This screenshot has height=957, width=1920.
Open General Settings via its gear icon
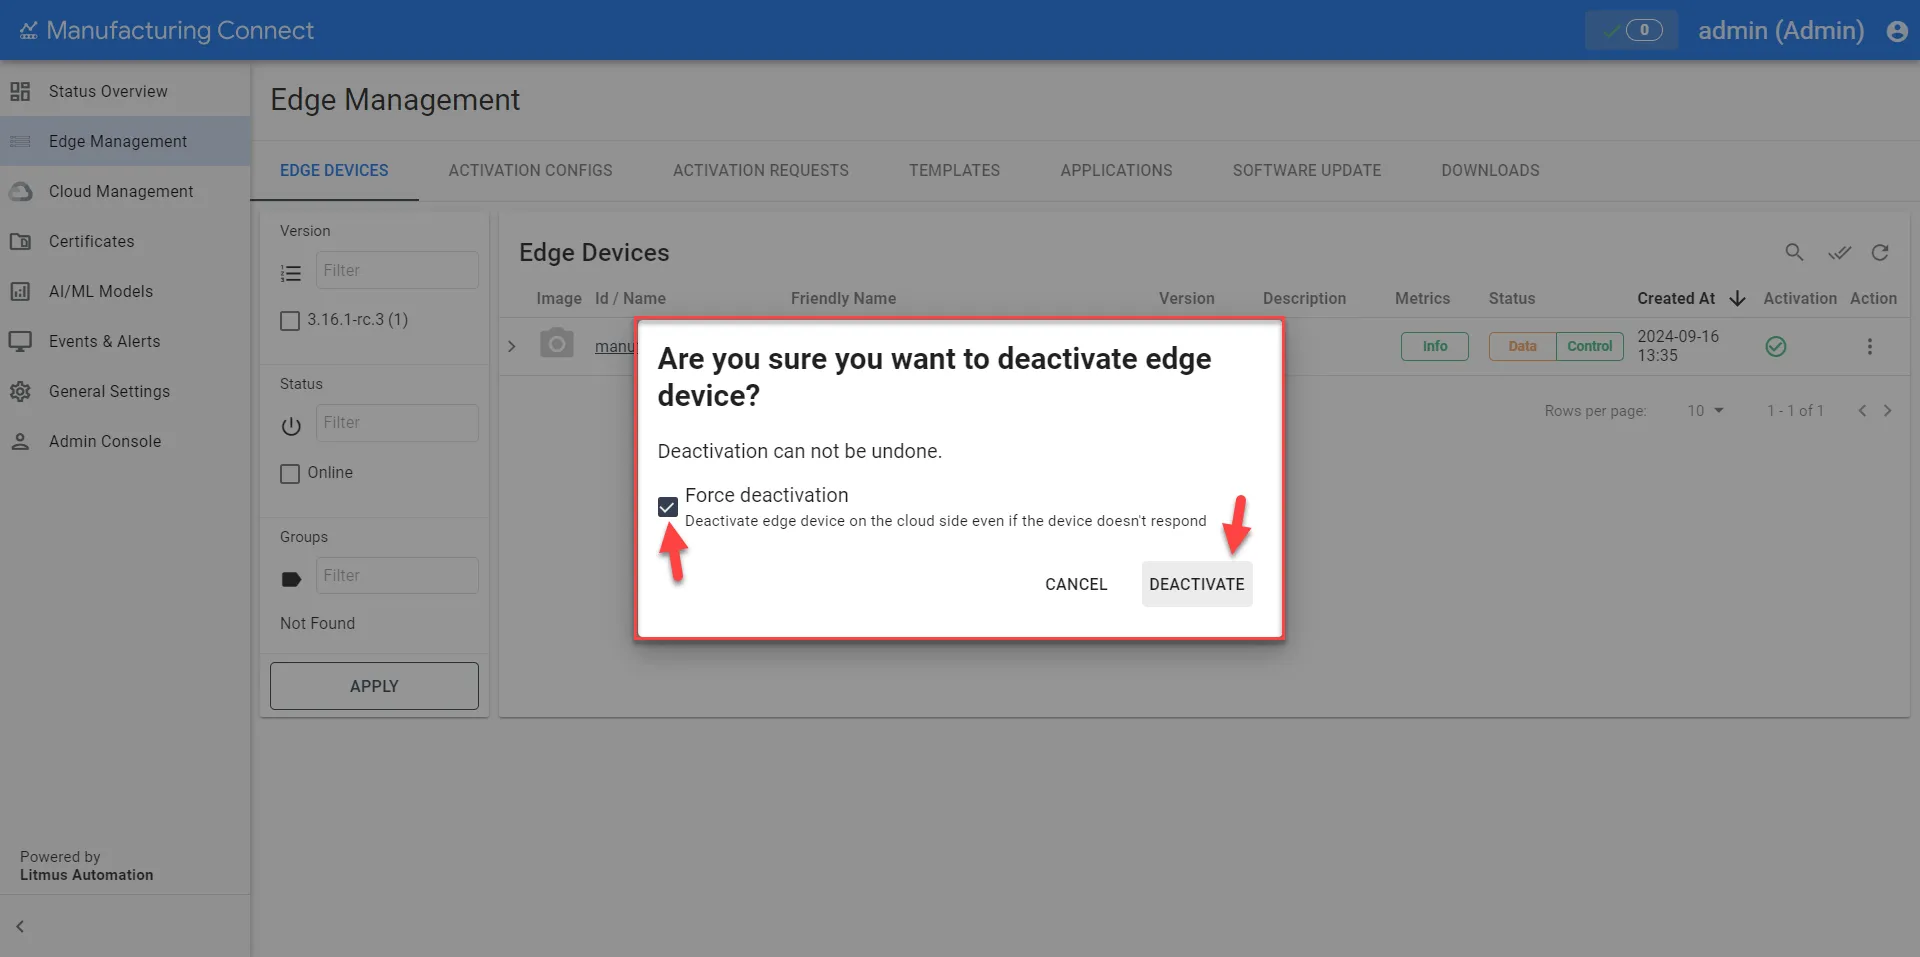20,391
